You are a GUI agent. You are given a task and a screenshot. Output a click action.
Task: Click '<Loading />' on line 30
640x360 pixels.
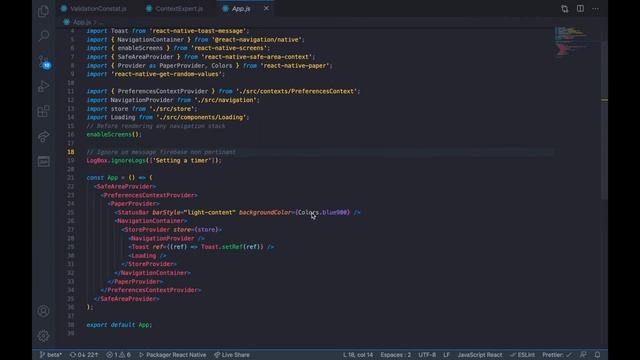147,256
